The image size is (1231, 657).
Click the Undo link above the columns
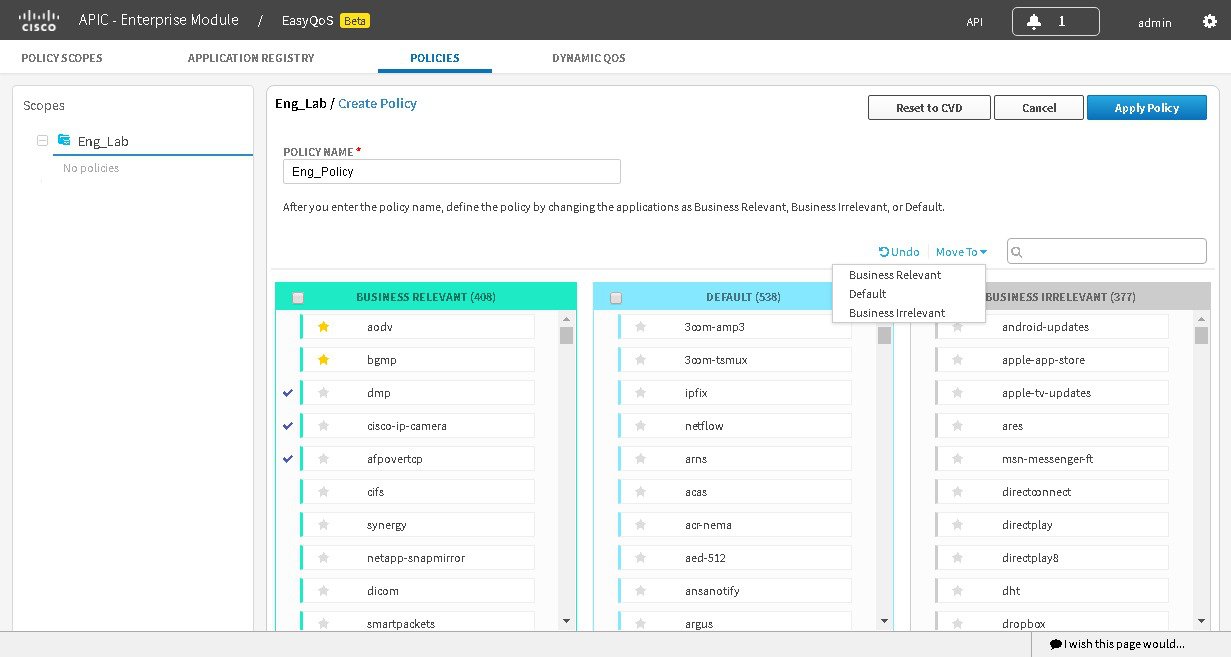click(898, 251)
